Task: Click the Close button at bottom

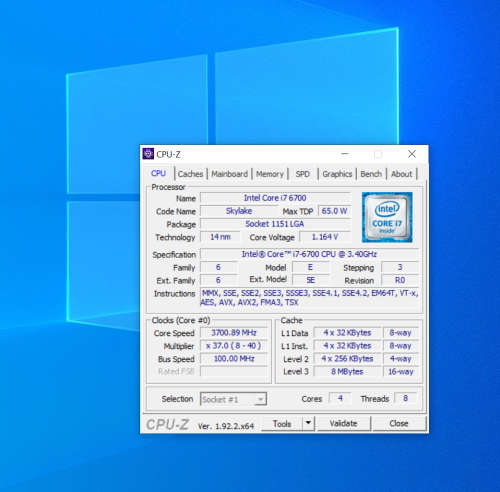Action: (399, 424)
